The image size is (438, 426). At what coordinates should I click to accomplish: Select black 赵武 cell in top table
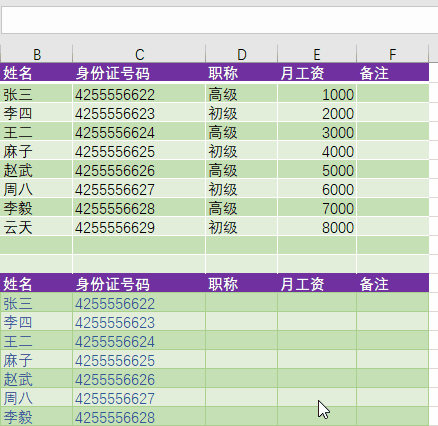pyautogui.click(x=36, y=169)
